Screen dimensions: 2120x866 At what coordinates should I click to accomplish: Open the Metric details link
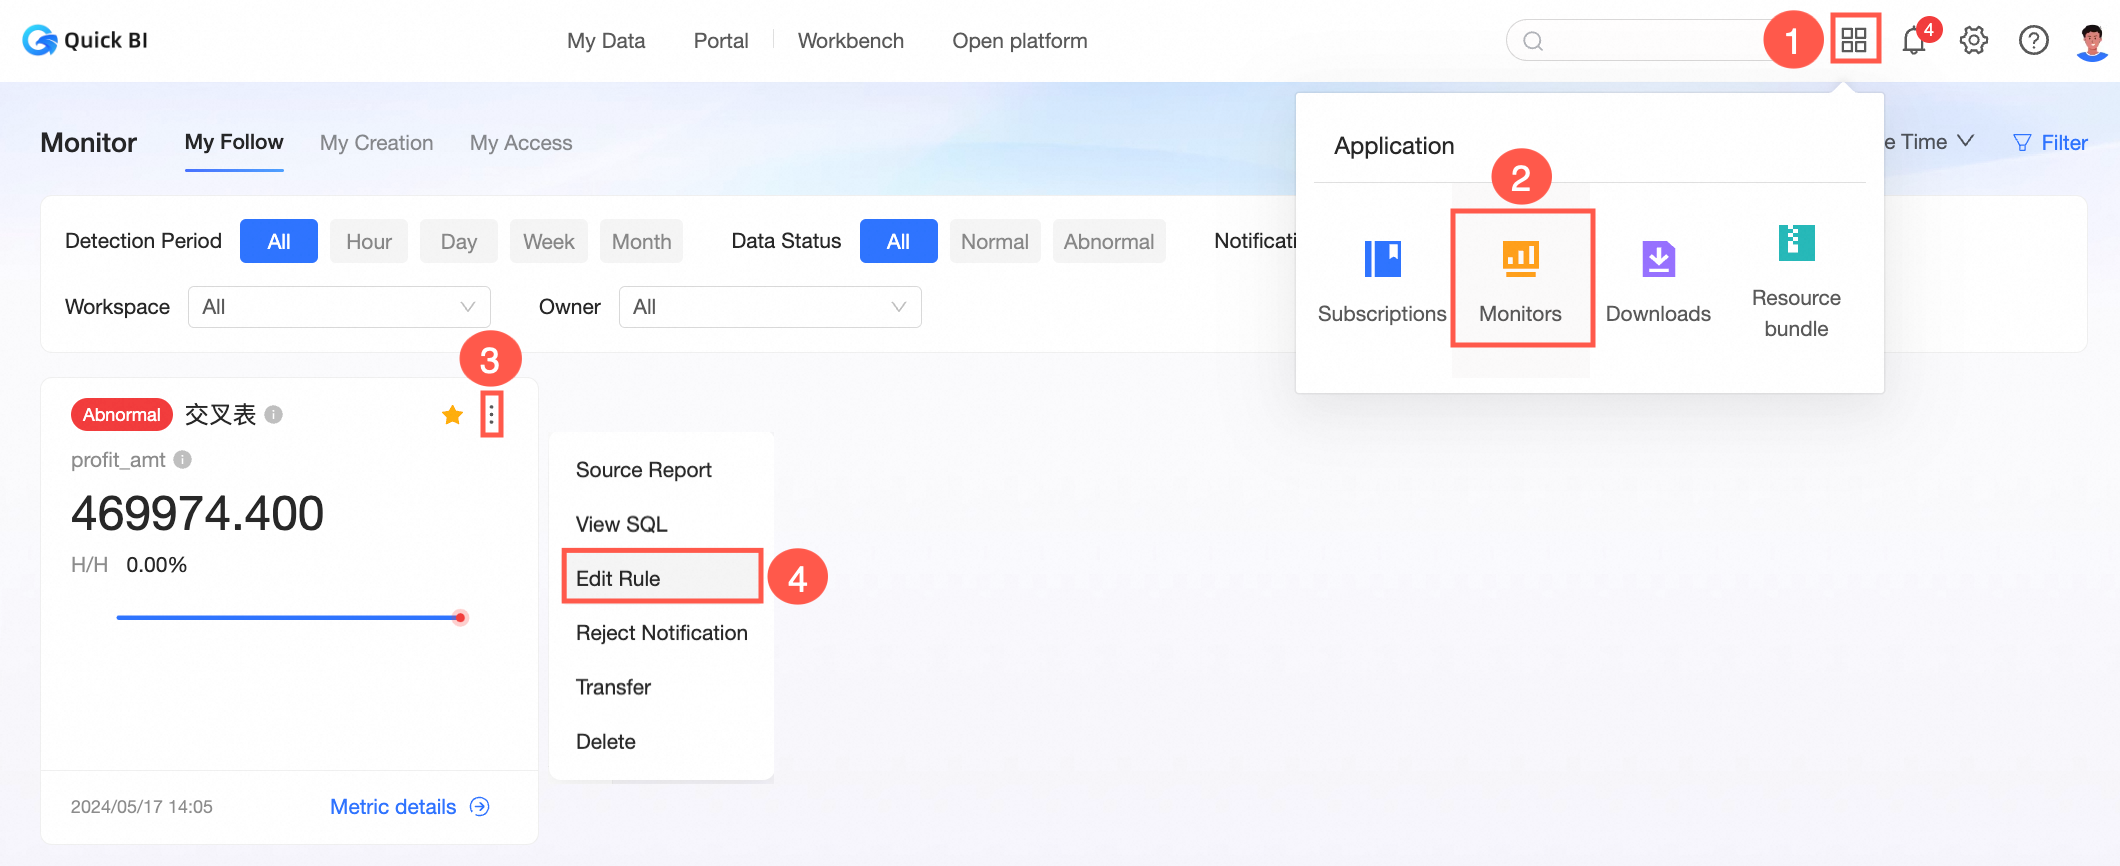click(393, 807)
